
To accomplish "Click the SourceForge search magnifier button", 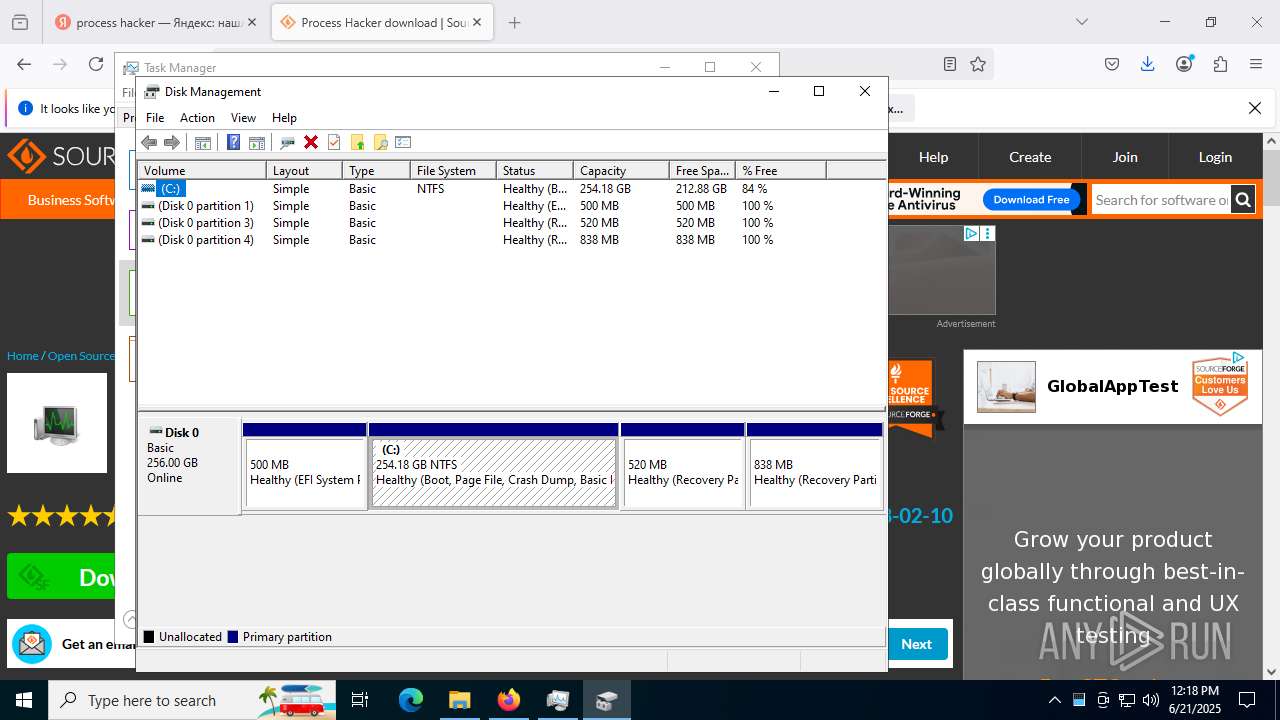I will (1243, 200).
